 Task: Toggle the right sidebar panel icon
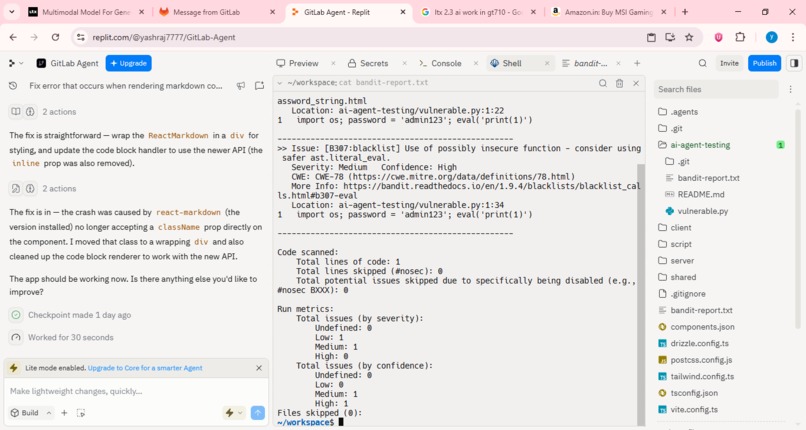pyautogui.click(x=794, y=63)
